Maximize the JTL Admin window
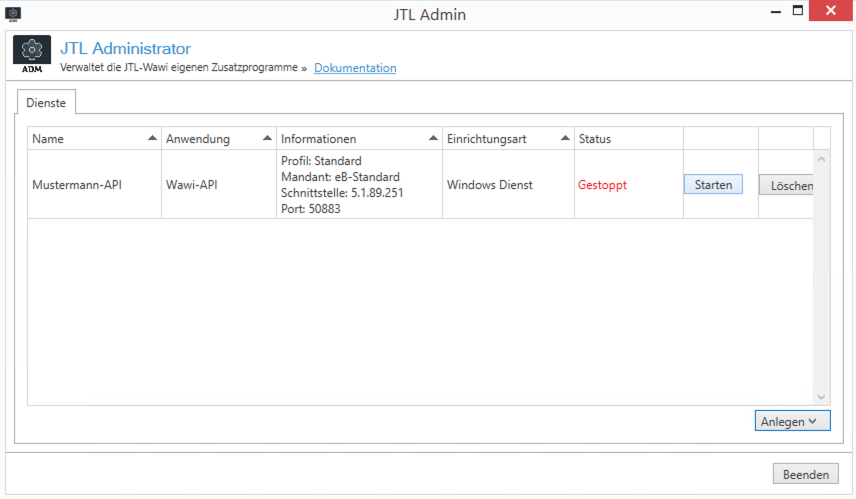This screenshot has height=499, width=856. click(798, 11)
